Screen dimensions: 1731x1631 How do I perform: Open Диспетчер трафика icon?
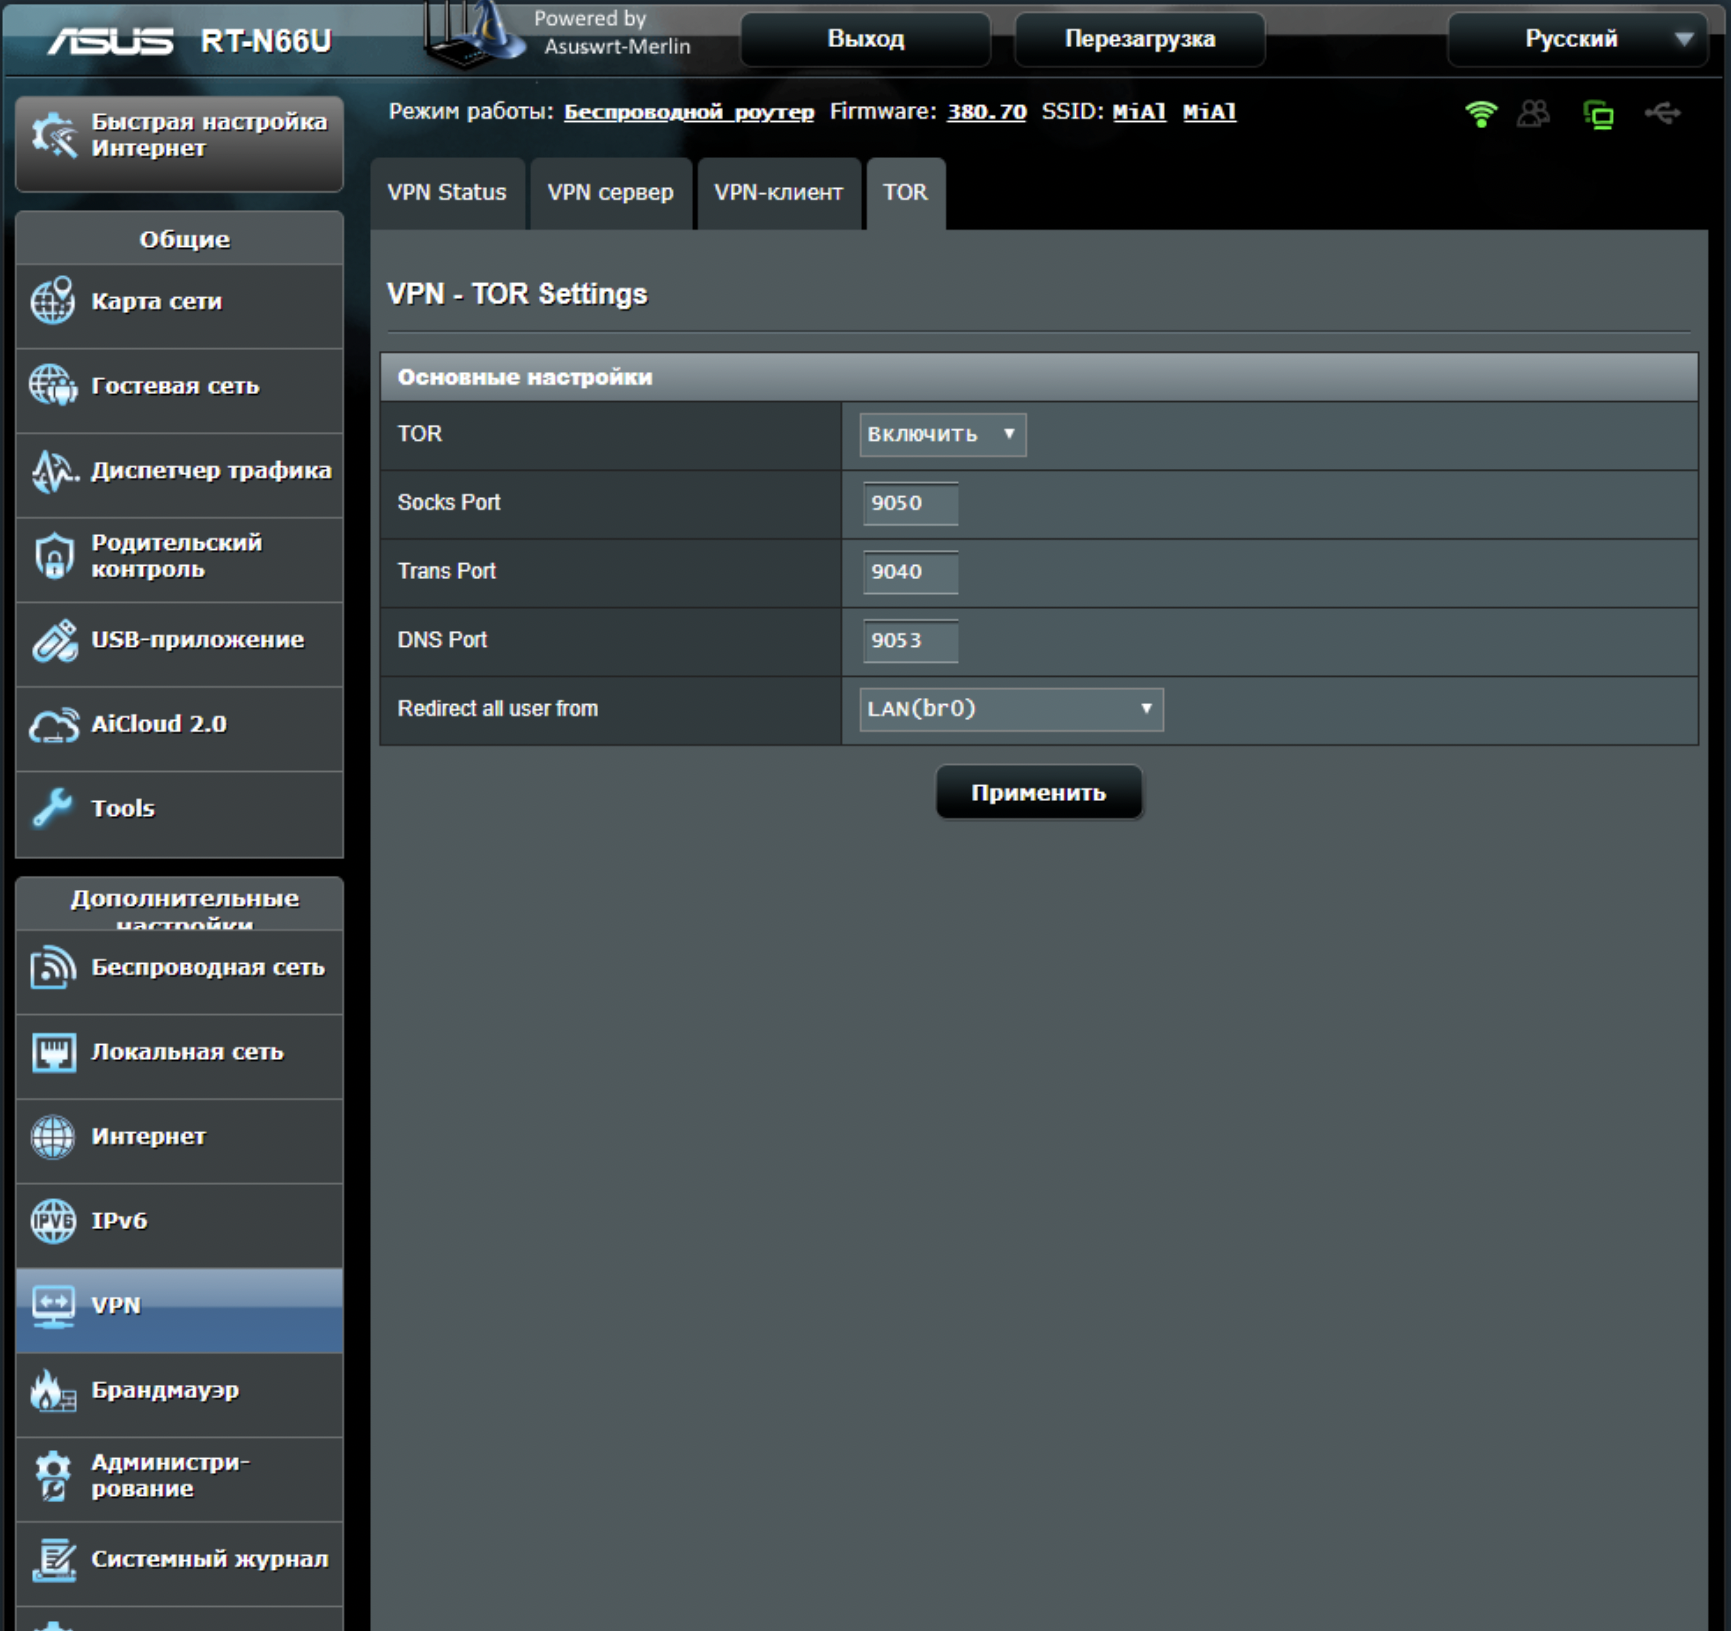(x=54, y=470)
